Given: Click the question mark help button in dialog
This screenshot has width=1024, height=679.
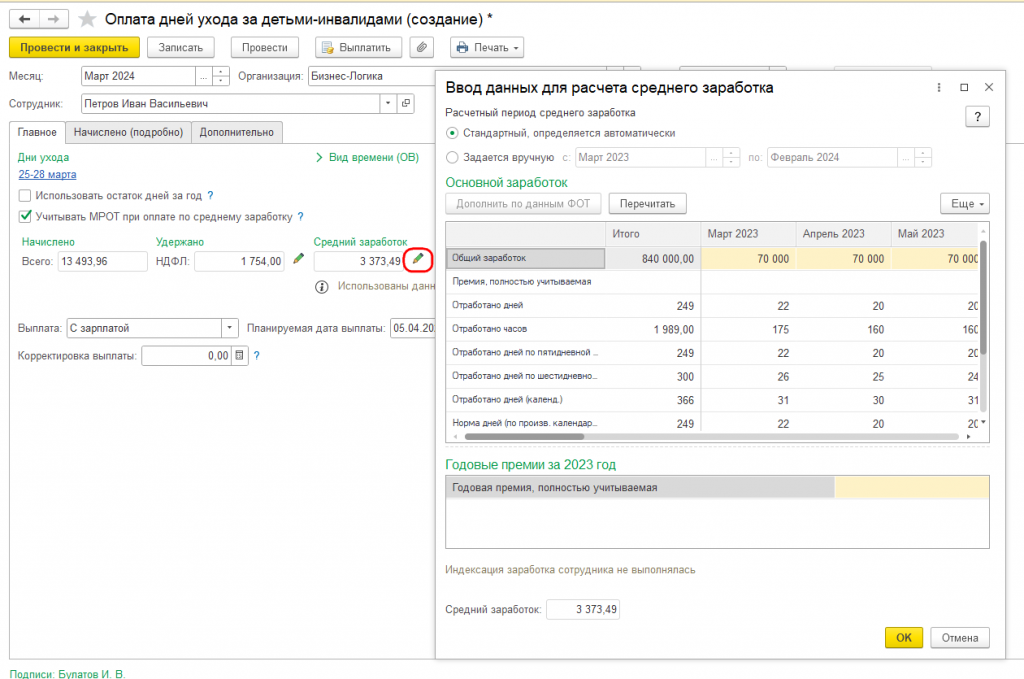Looking at the screenshot, I should pos(977,117).
